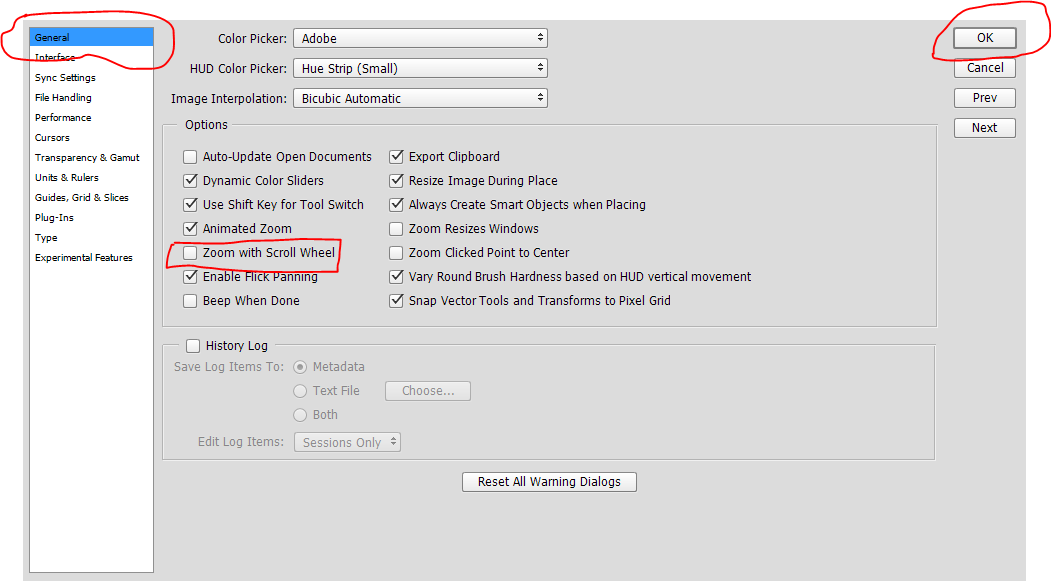Uncheck Dynamic Color Sliders
This screenshot has height=581, width=1051.
(190, 180)
